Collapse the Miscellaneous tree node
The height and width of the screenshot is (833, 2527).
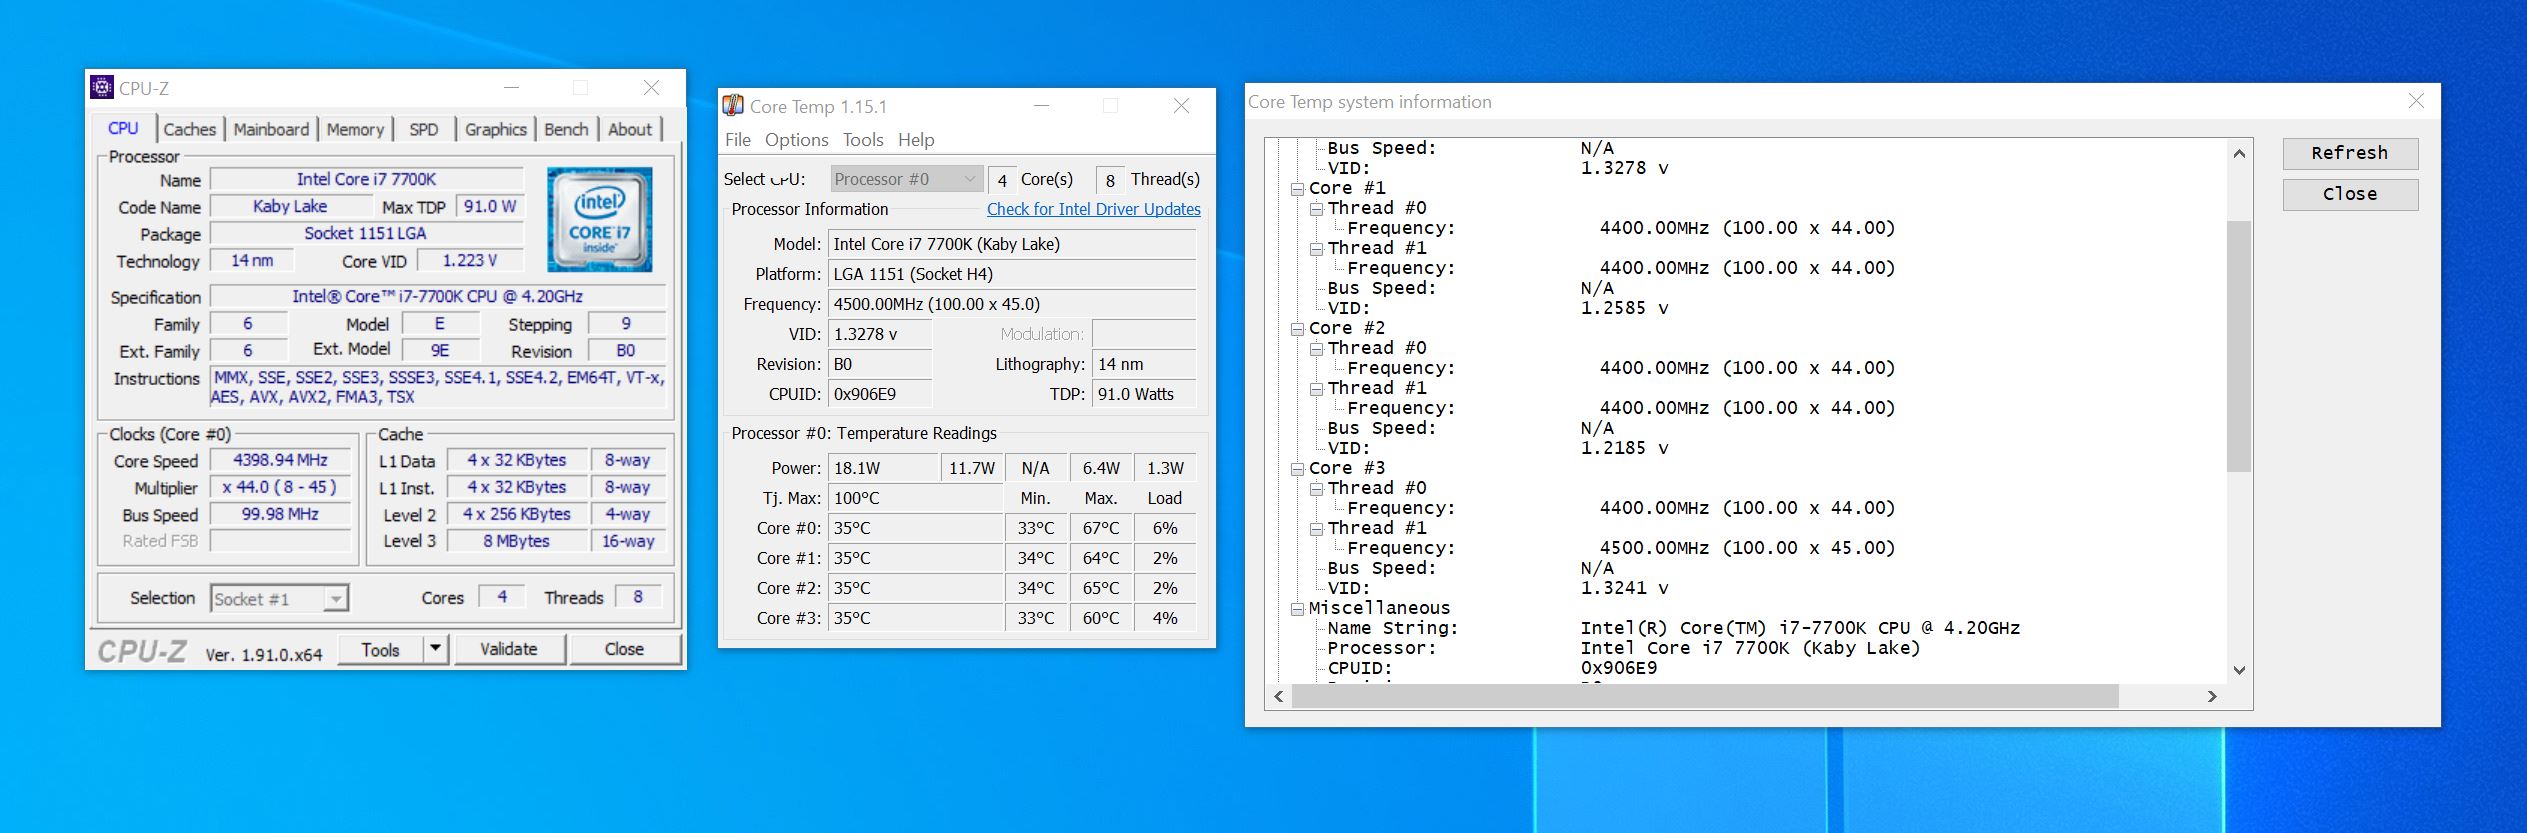click(x=1297, y=608)
